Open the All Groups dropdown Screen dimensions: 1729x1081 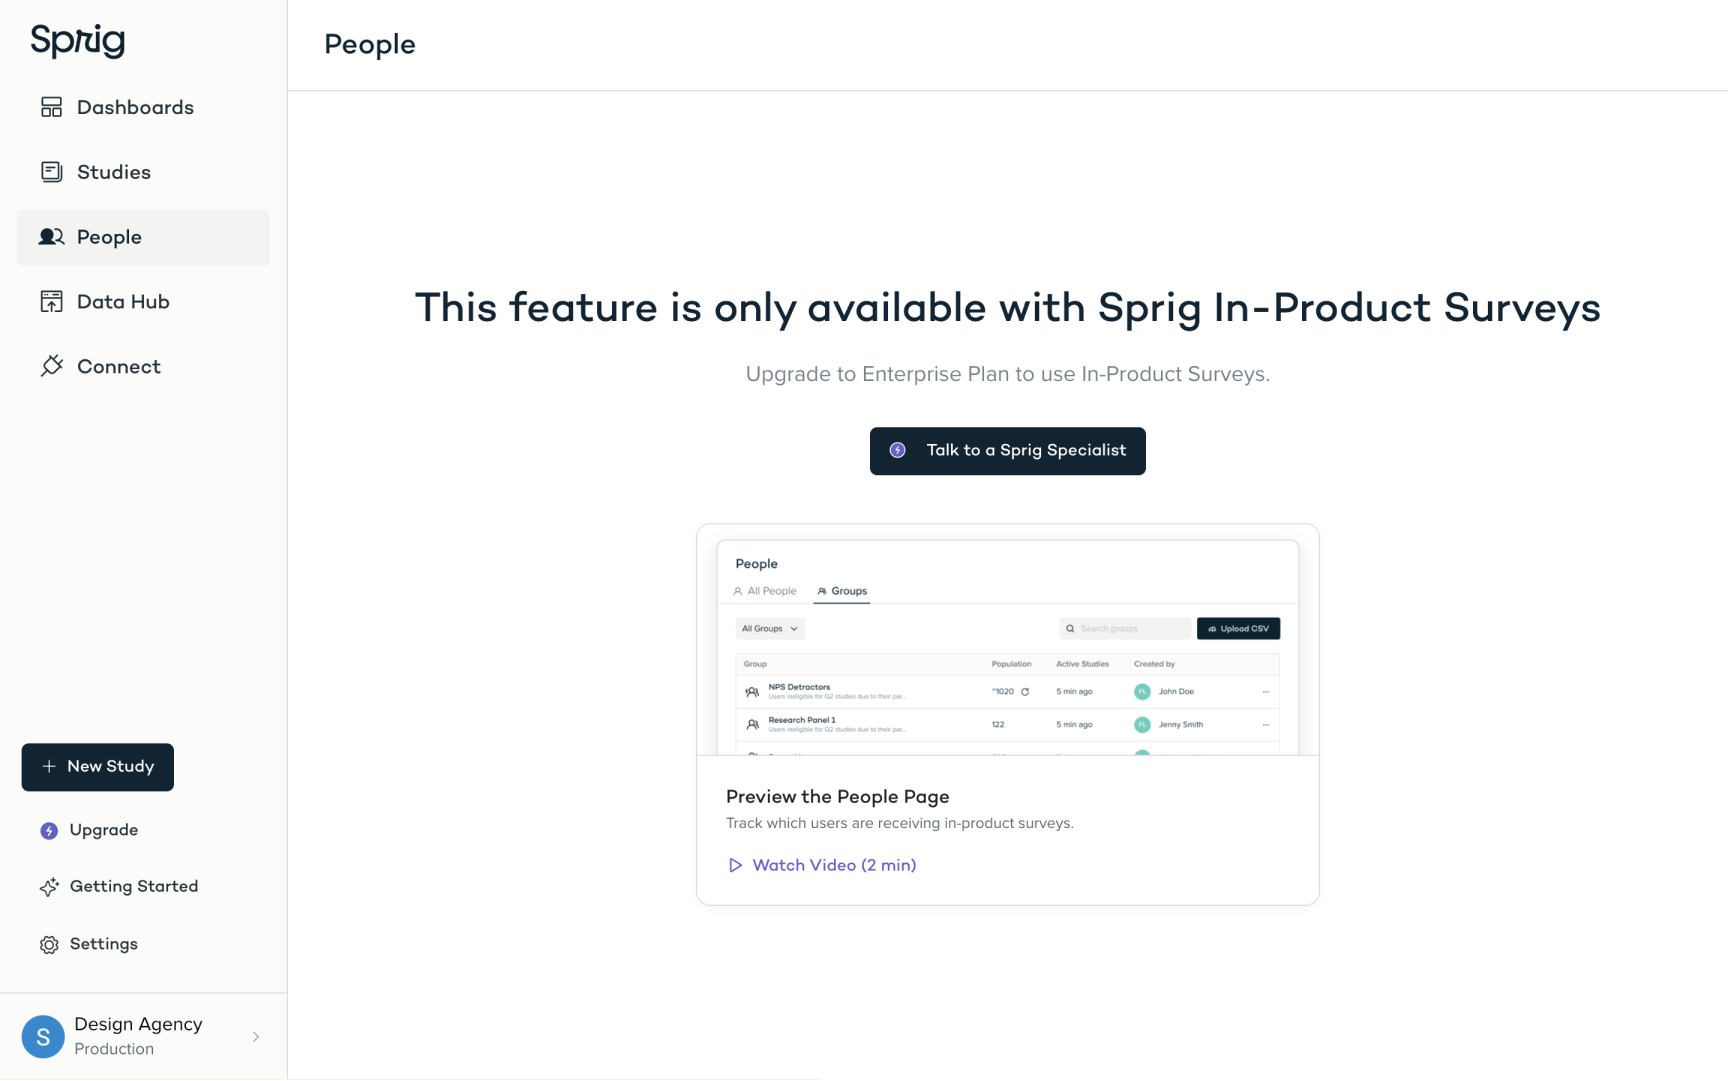coord(769,628)
